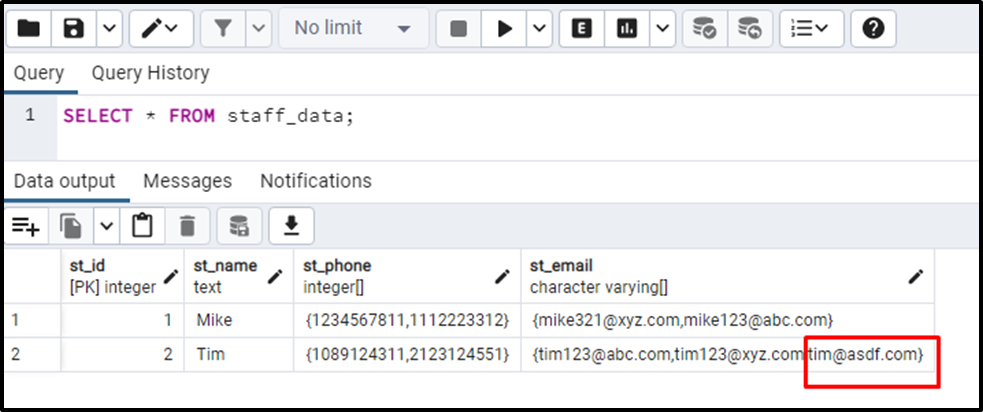Image resolution: width=983 pixels, height=412 pixels.
Task: Select the Tim st_email cell
Action: pyautogui.click(x=727, y=355)
